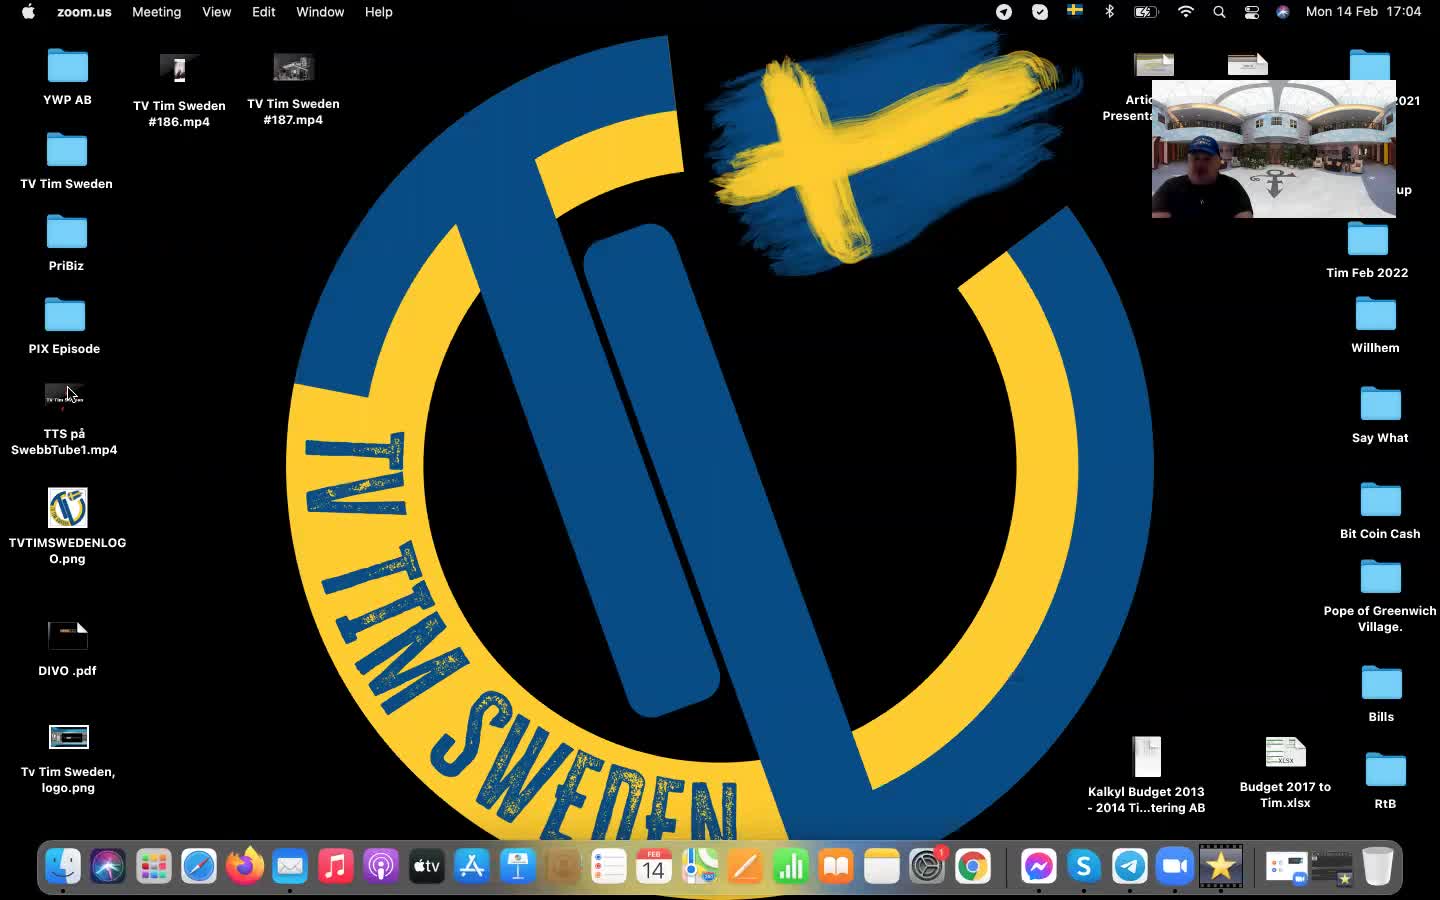Viewport: 1440px width, 900px height.
Task: Switch to Zoom app in Dock
Action: 1175,866
